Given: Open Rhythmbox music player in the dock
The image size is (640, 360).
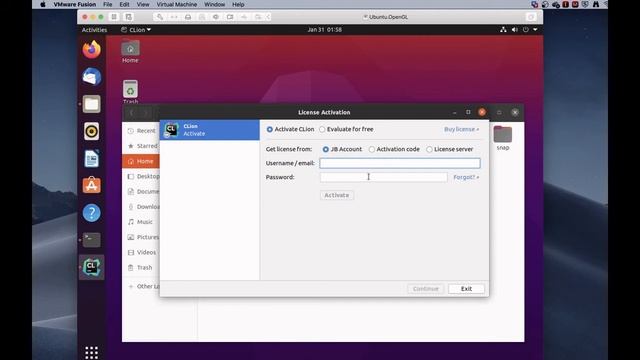Looking at the screenshot, I should (91, 131).
